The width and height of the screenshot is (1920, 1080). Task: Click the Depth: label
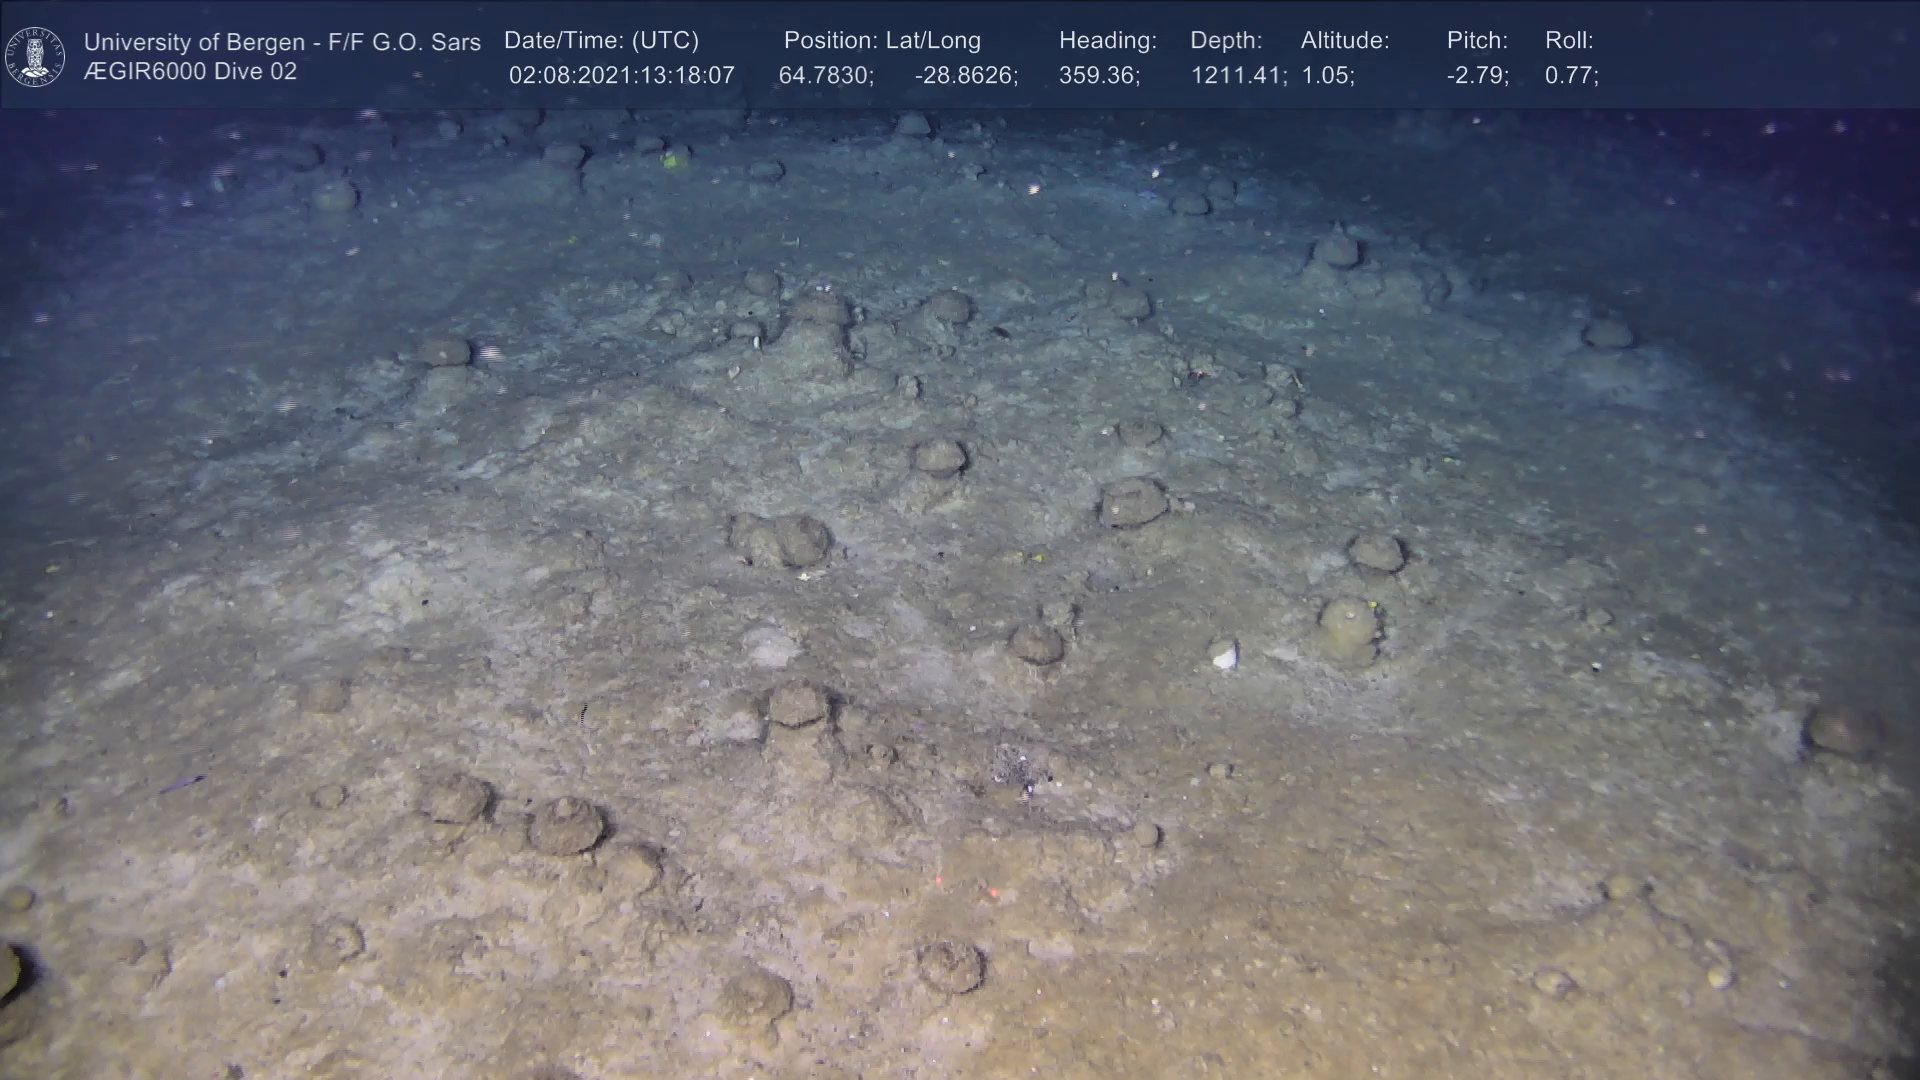(1226, 41)
